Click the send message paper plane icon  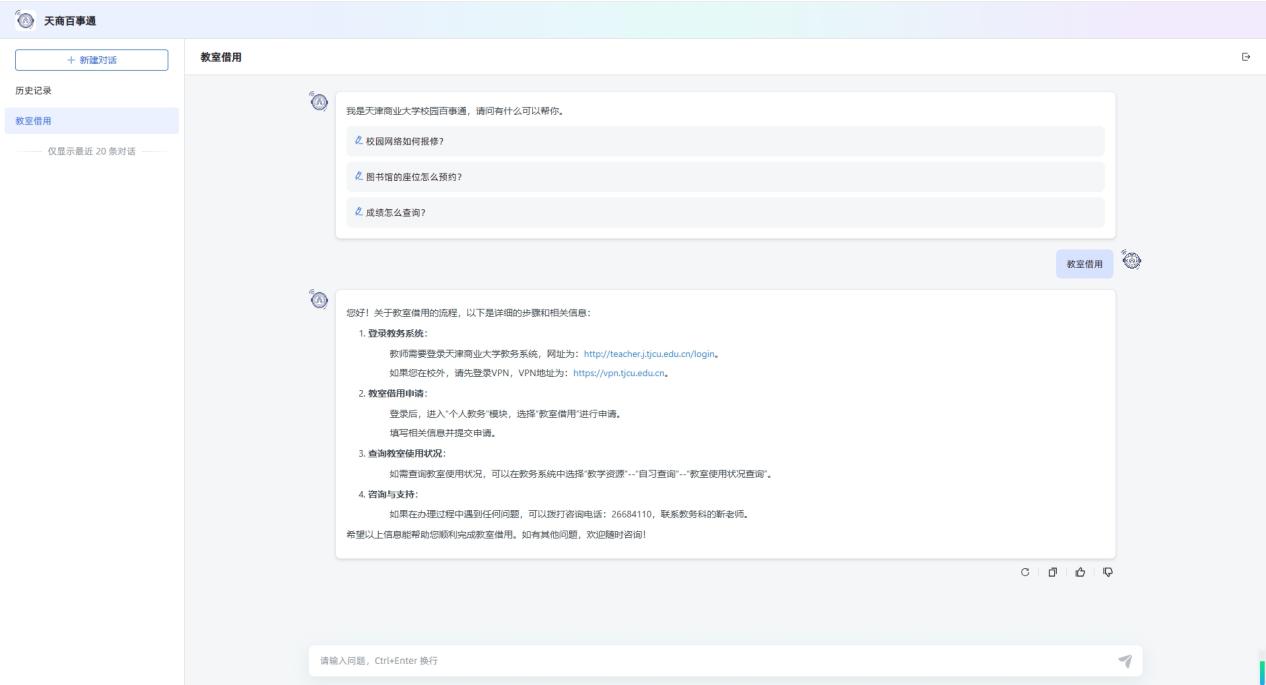[1125, 660]
